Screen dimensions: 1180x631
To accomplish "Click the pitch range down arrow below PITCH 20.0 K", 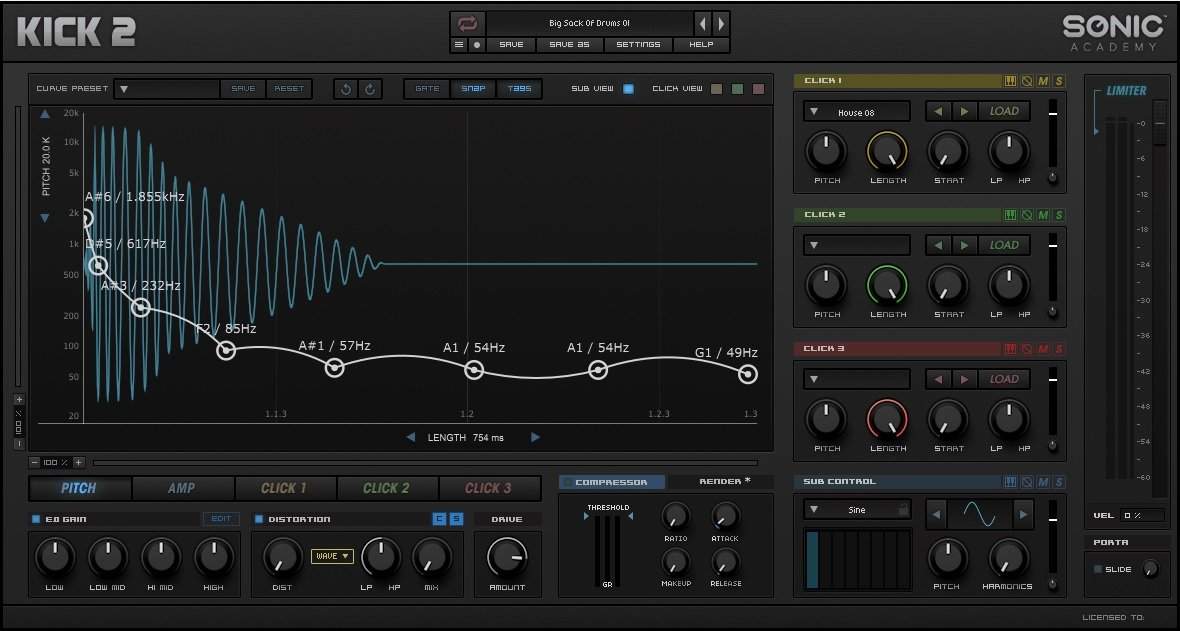I will click(45, 218).
